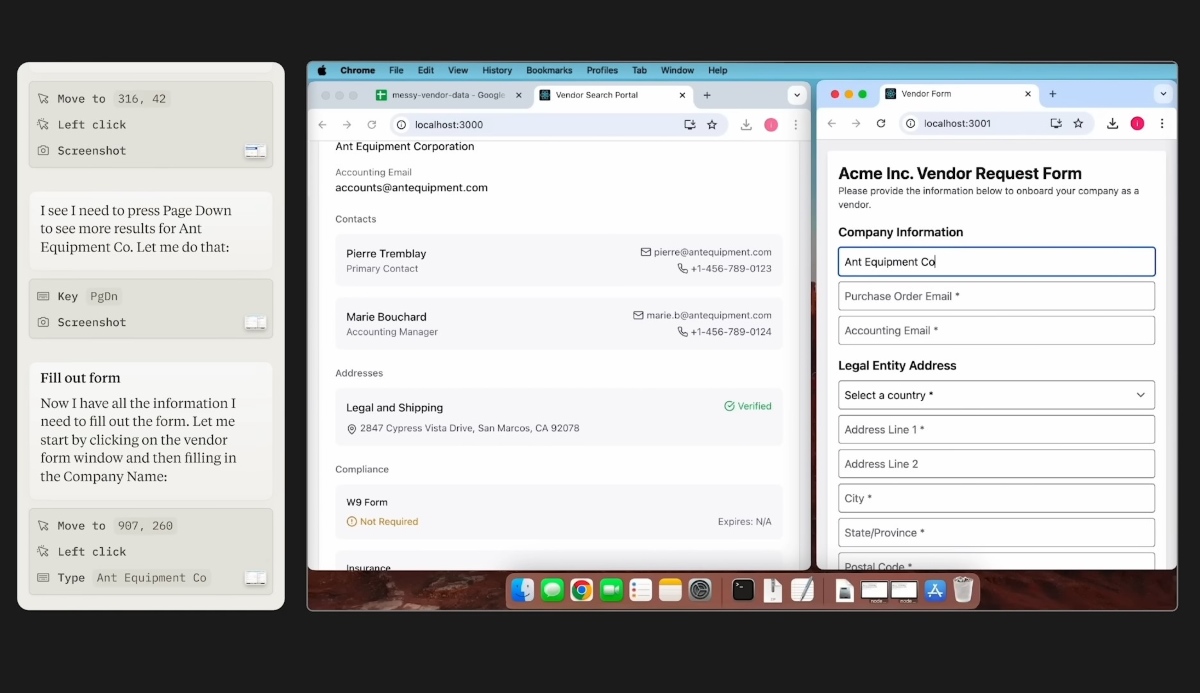Open Reminders app in the Dock
The height and width of the screenshot is (693, 1200).
(x=641, y=590)
